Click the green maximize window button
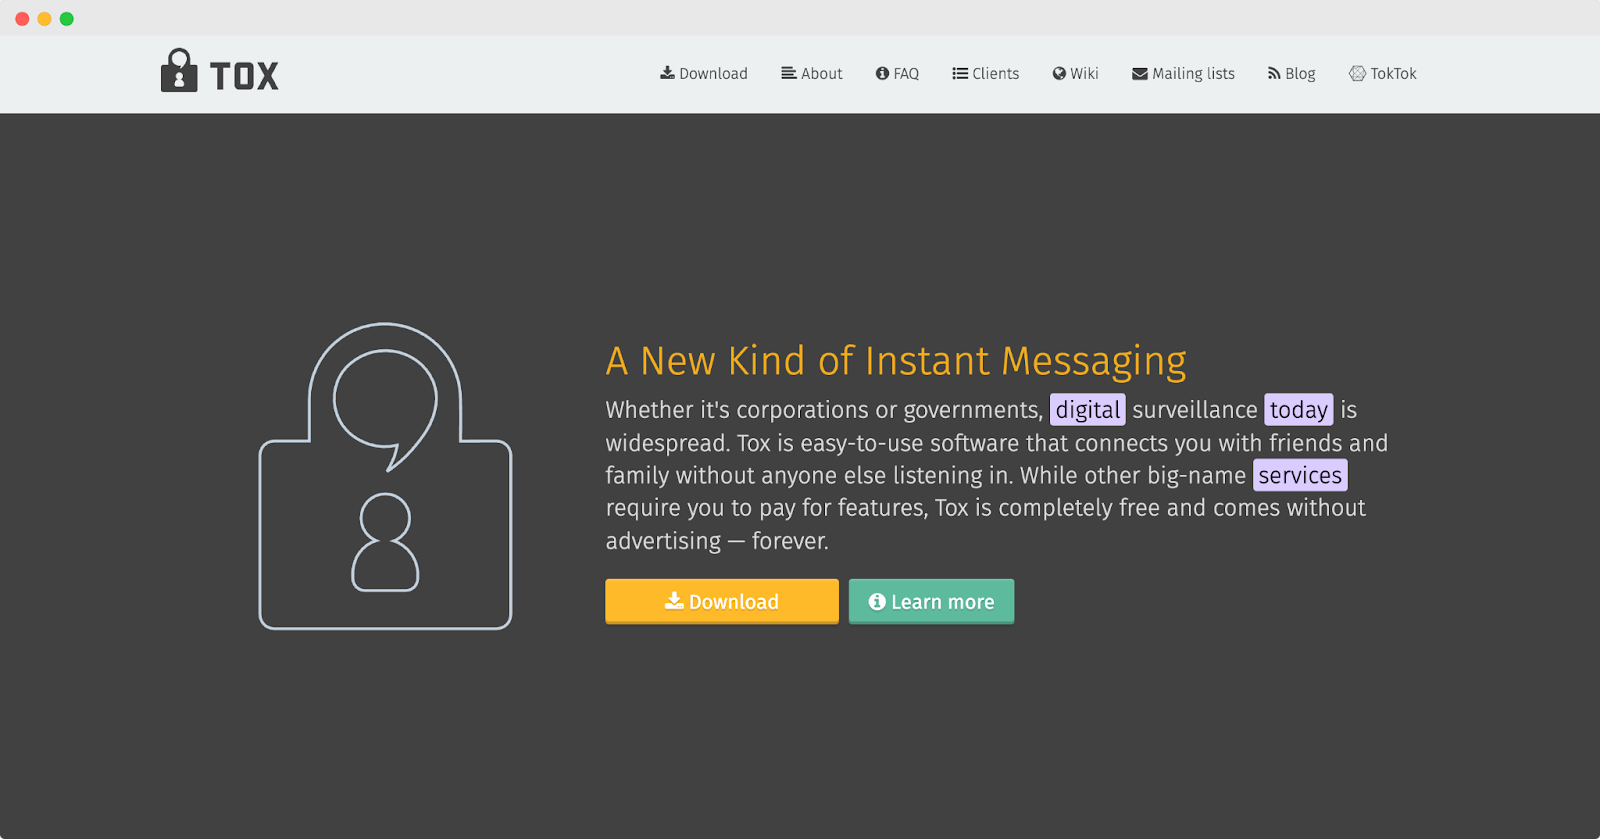Image resolution: width=1600 pixels, height=839 pixels. click(67, 19)
